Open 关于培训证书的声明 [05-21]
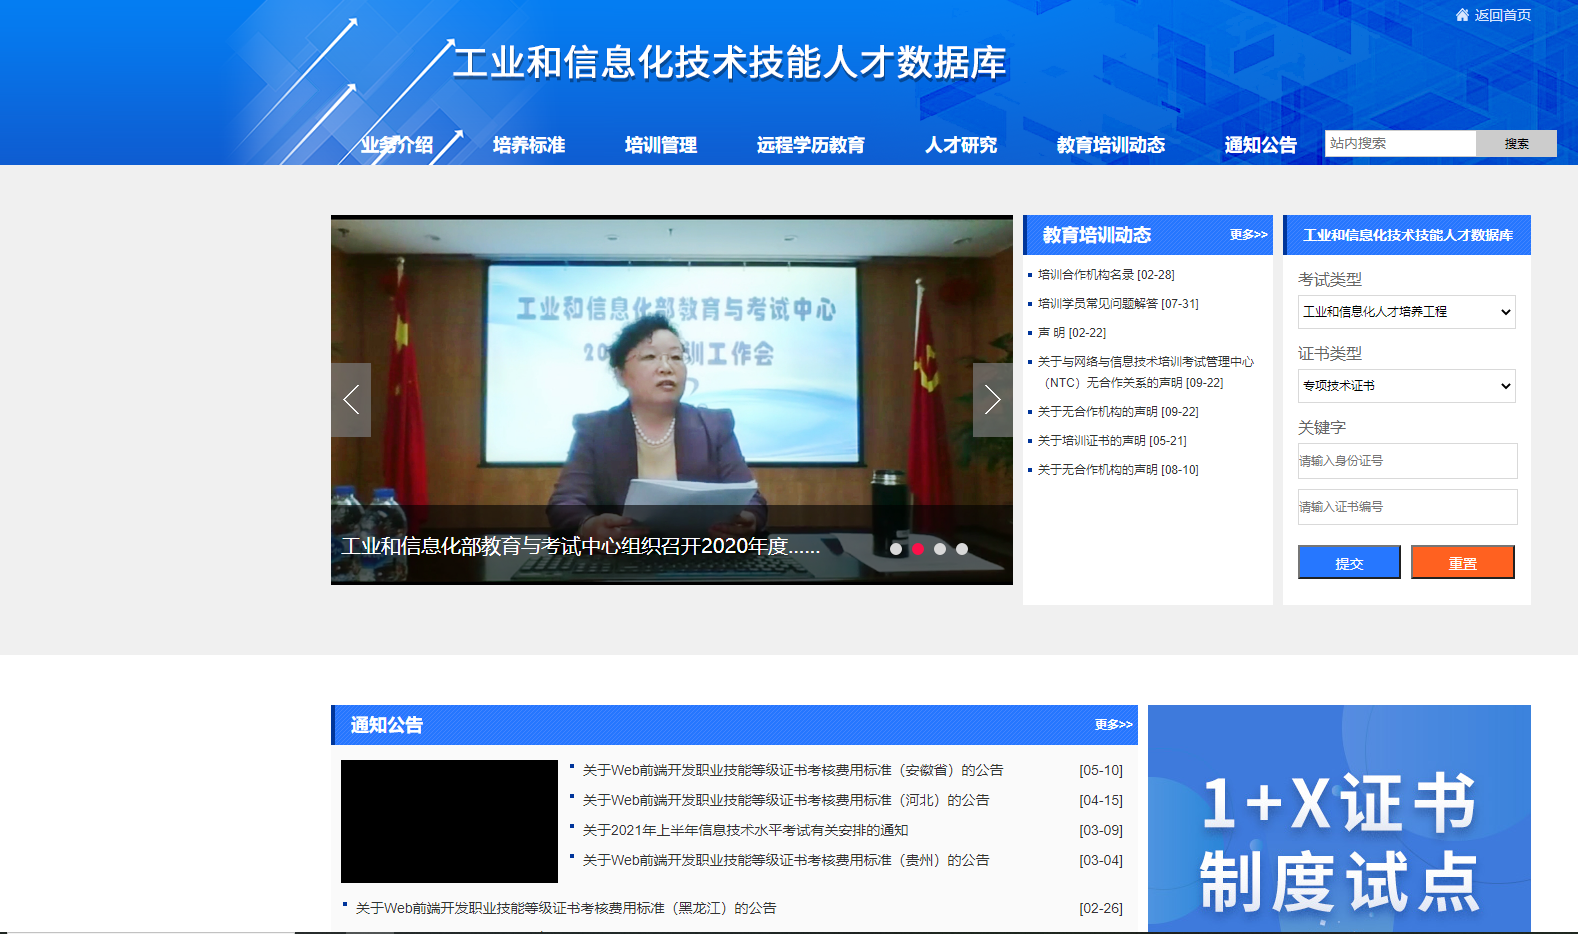This screenshot has height=934, width=1578. pos(1112,440)
